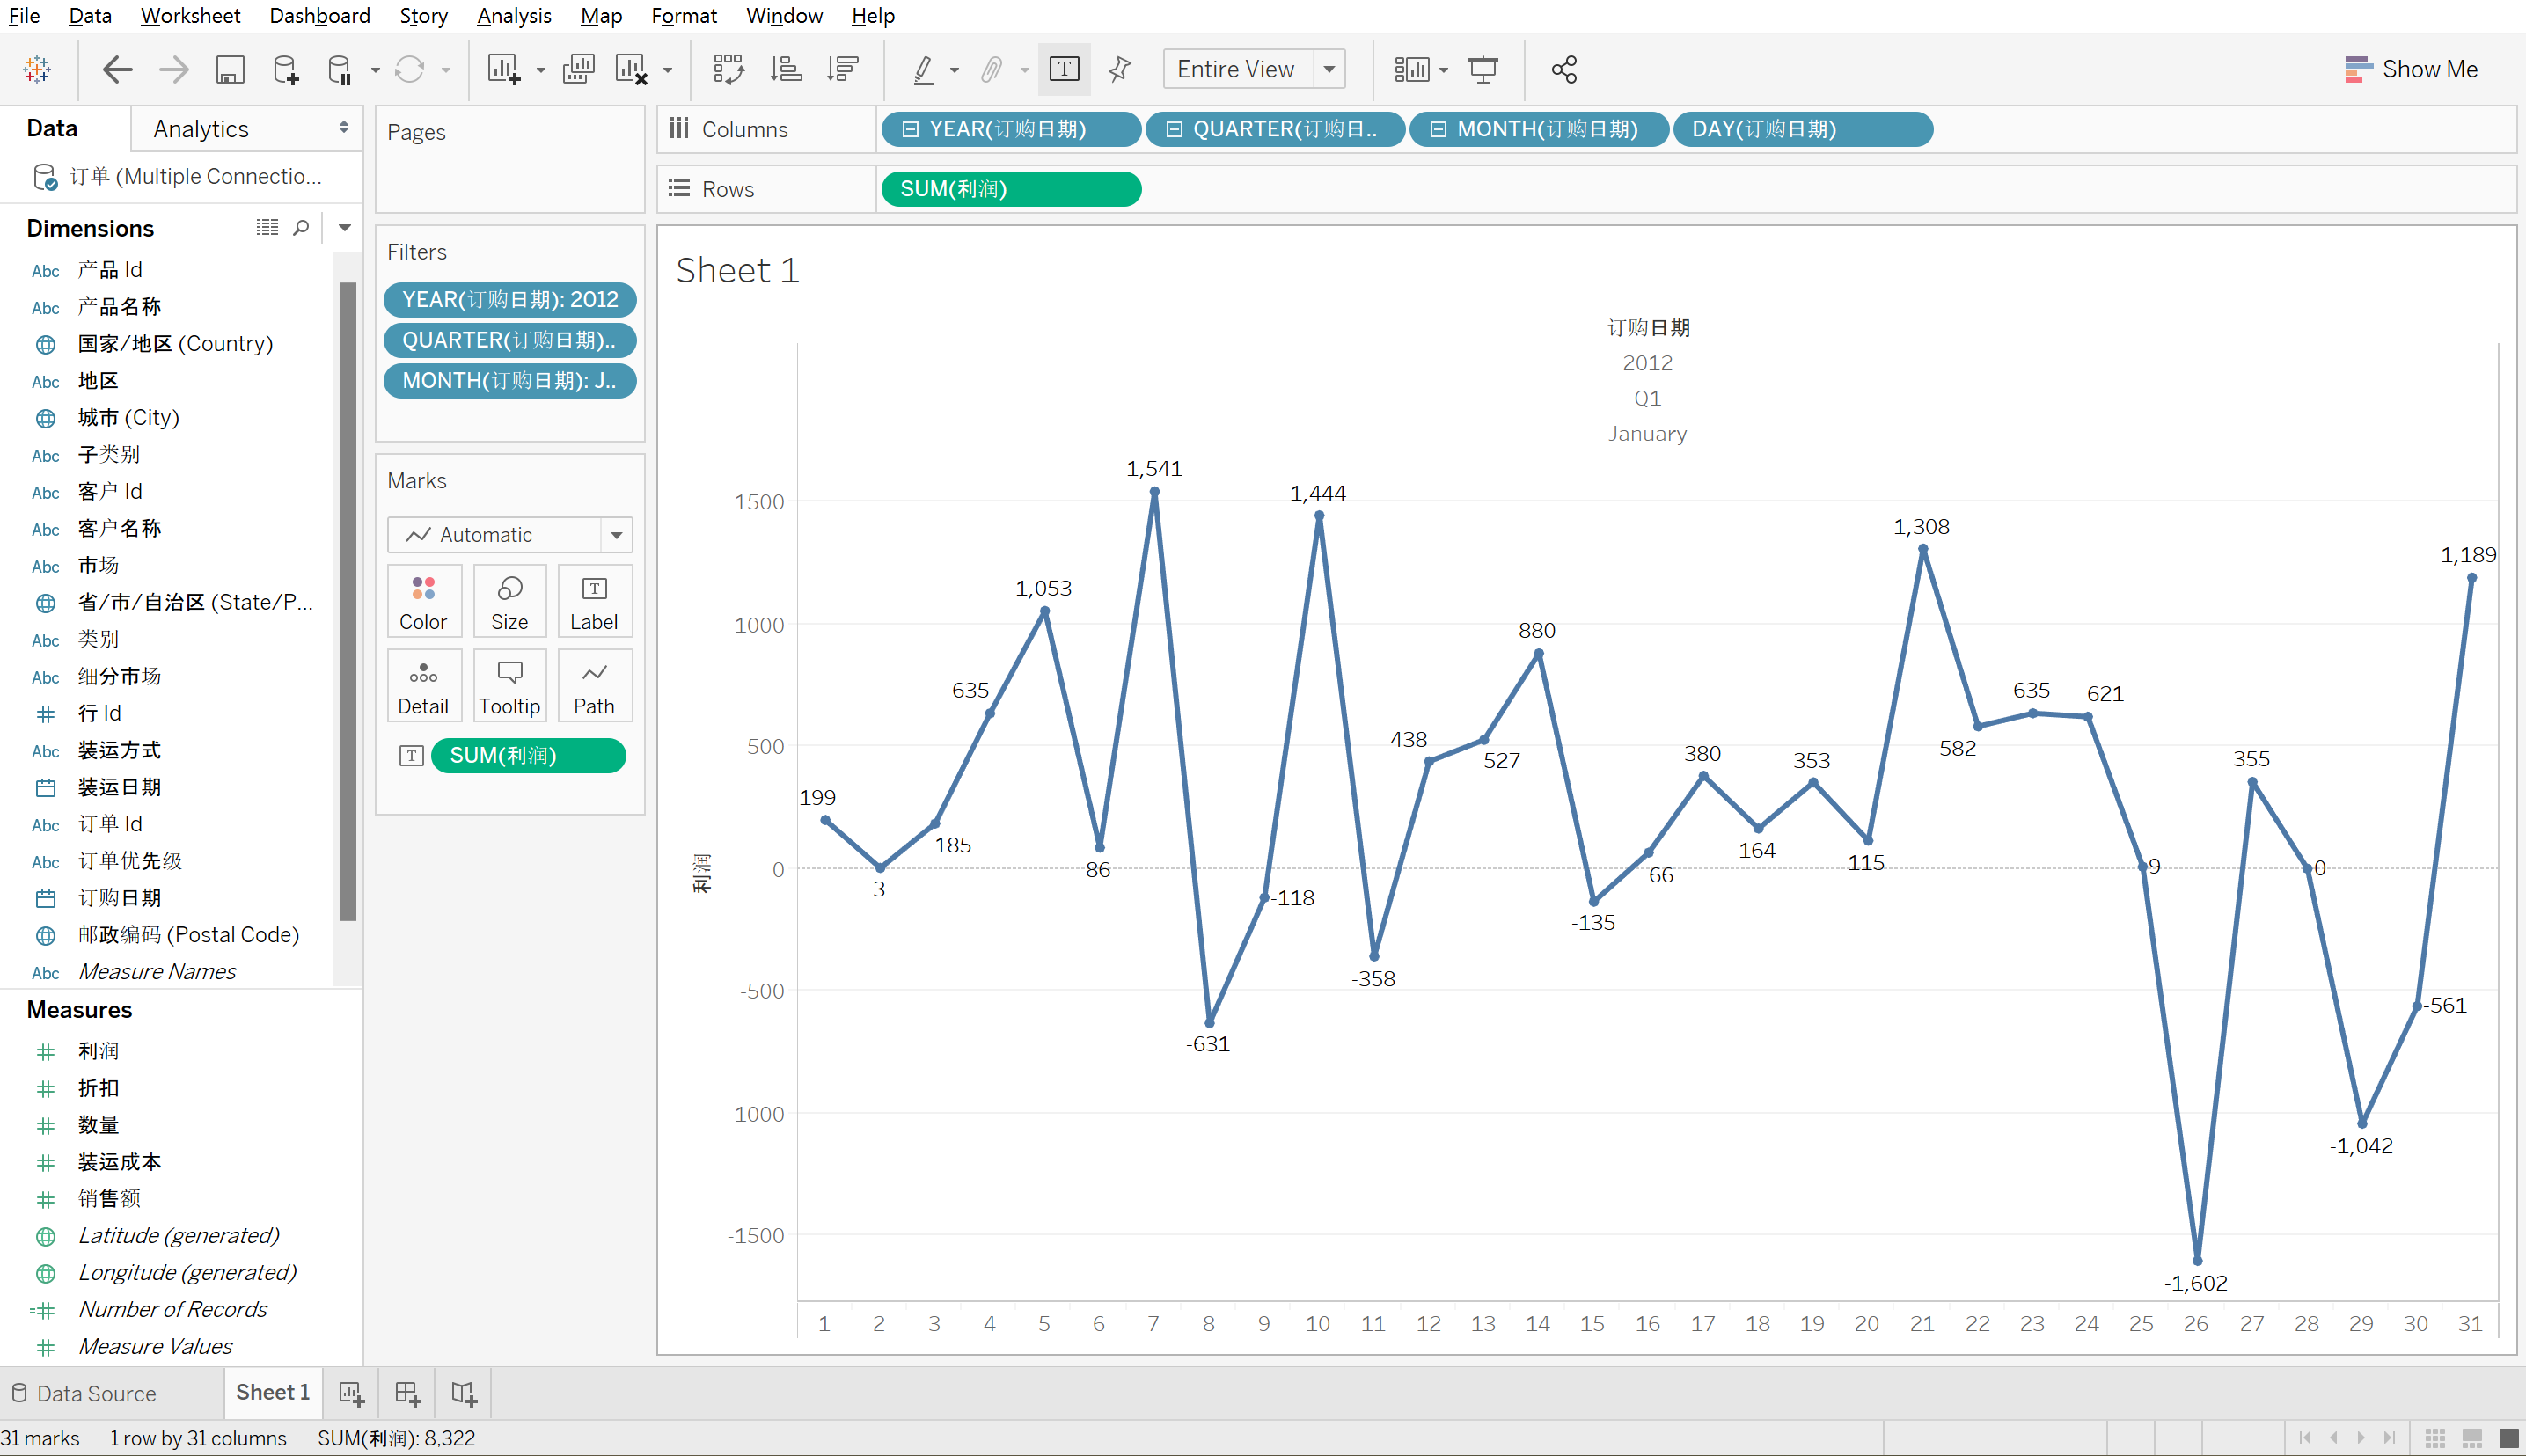Collapse the YEAR(订购日期) pill in Columns

(910, 129)
